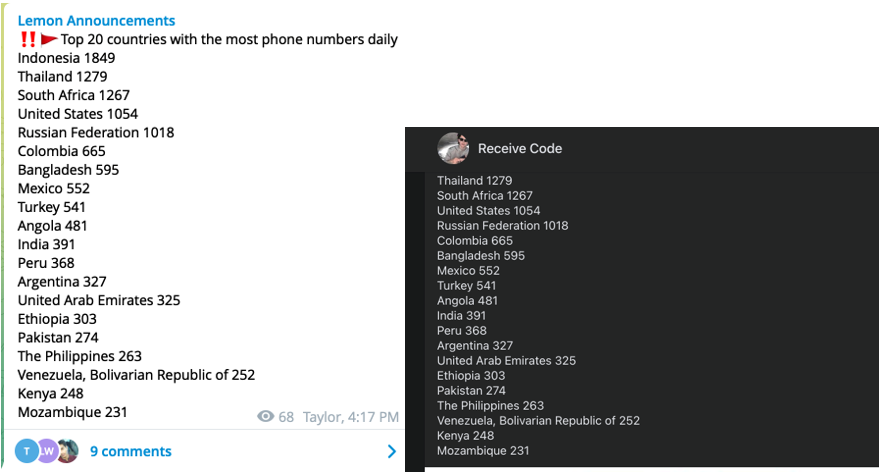Click the Receive Code chat title
Viewport: 881px width, 474px height.
520,148
